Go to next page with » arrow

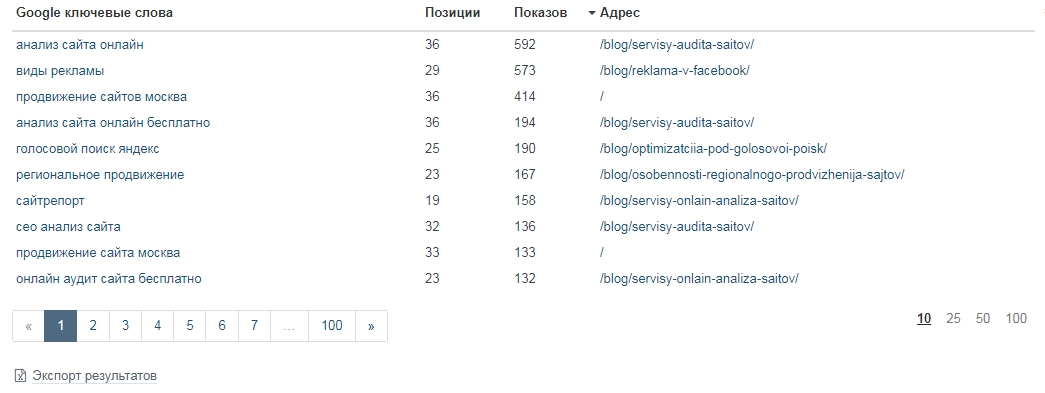point(371,326)
